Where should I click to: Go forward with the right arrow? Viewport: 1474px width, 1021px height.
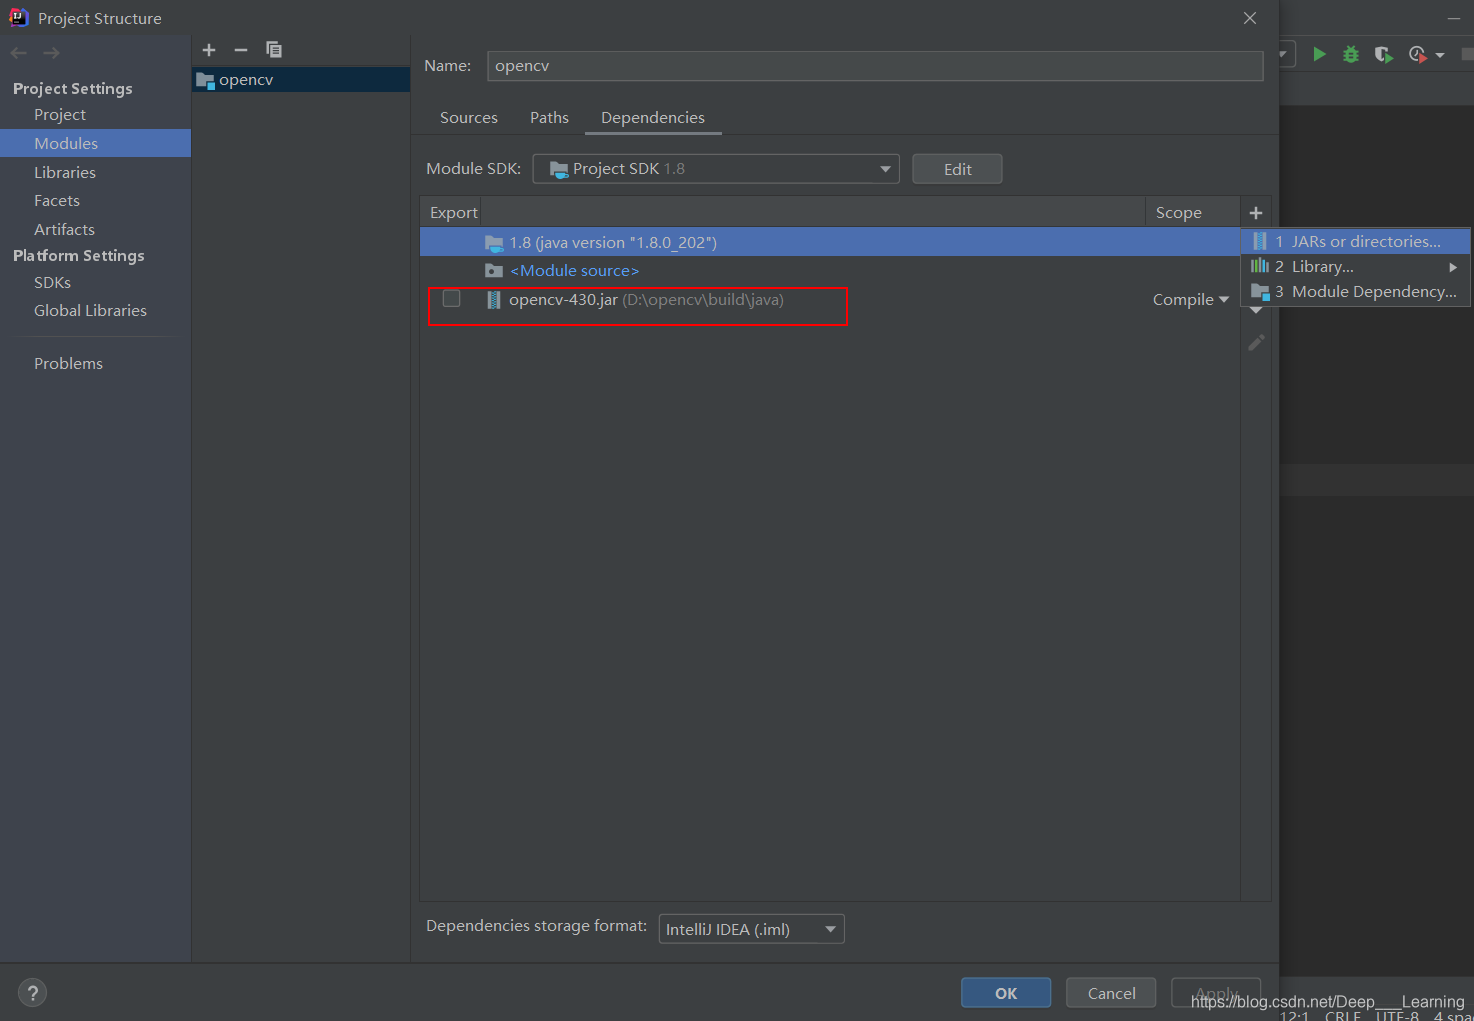click(x=51, y=53)
